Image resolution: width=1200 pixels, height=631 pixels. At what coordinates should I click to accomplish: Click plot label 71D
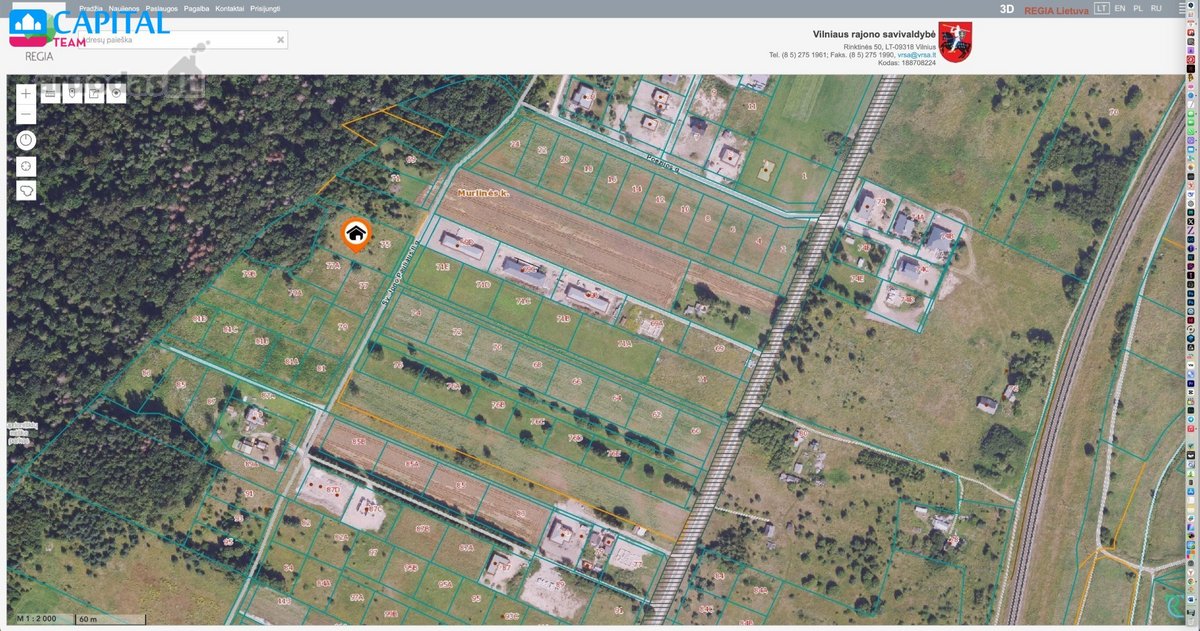[x=484, y=284]
